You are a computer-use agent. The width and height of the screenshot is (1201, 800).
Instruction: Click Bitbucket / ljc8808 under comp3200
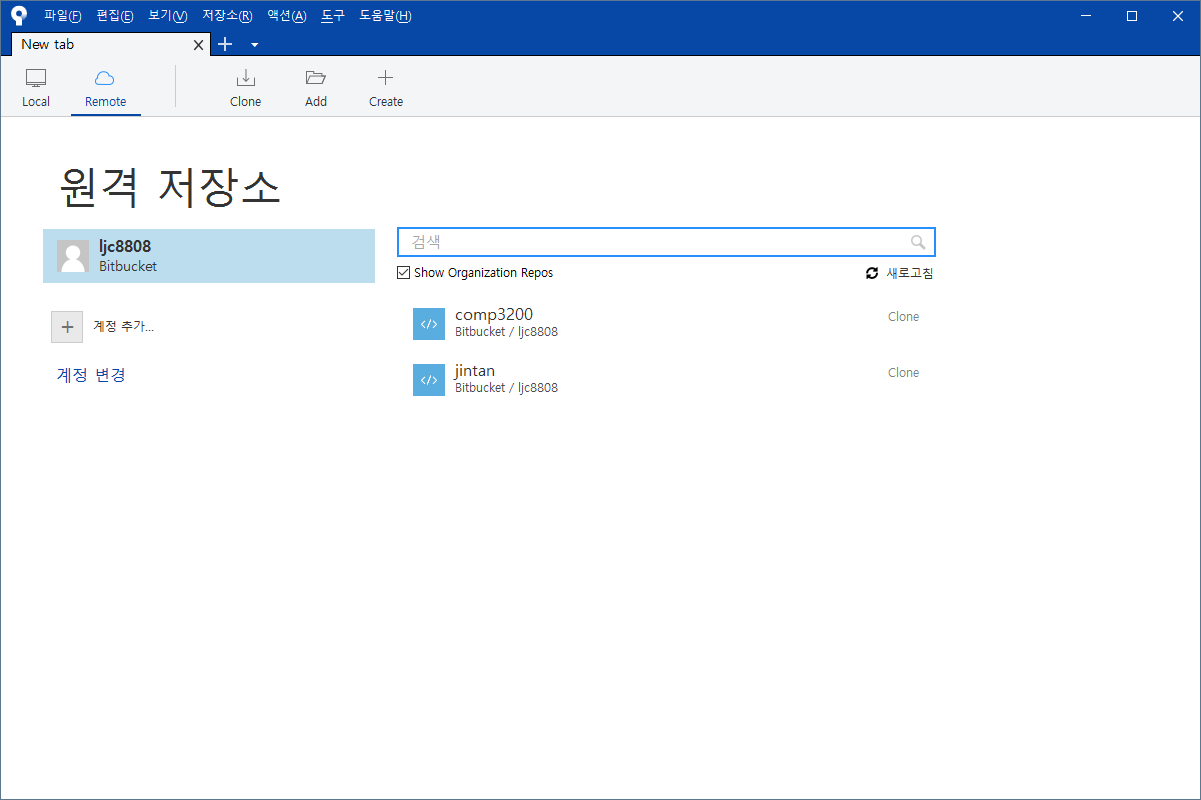click(506, 332)
